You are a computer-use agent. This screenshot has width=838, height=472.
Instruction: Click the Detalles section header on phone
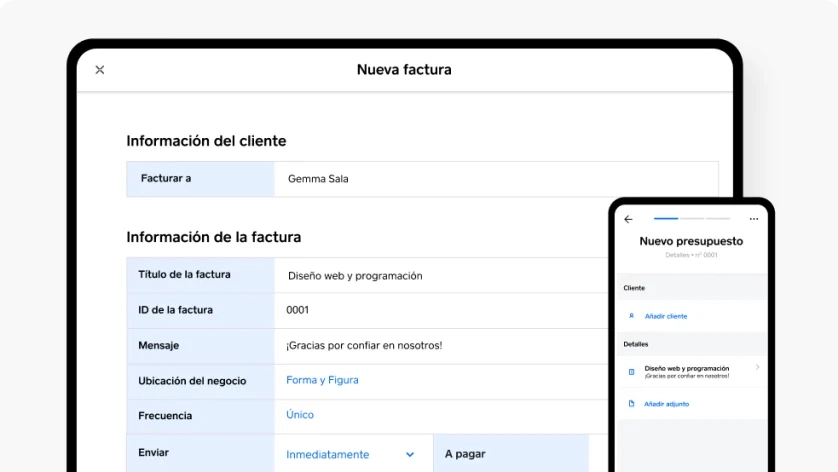click(635, 344)
